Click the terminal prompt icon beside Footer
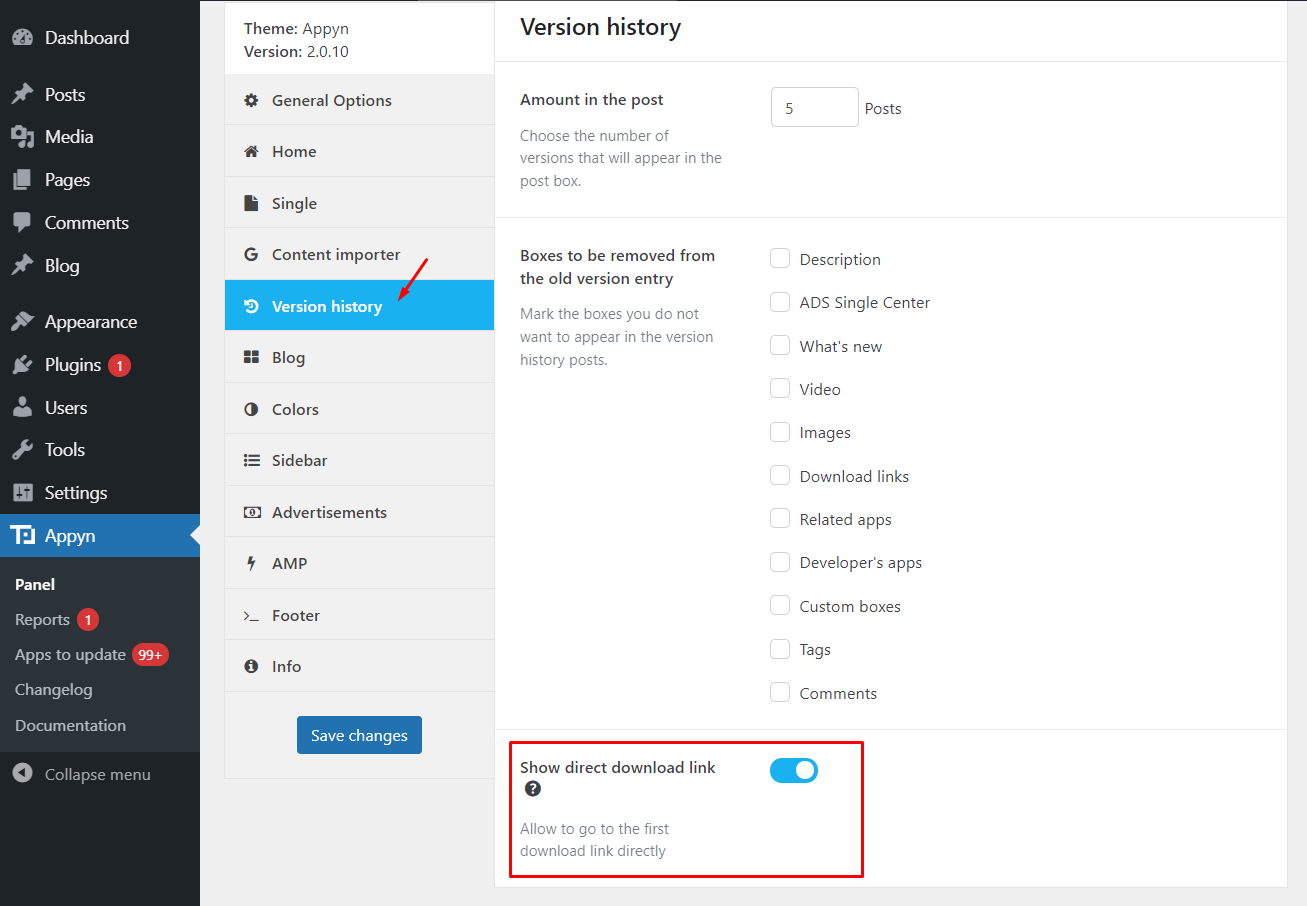 click(251, 616)
